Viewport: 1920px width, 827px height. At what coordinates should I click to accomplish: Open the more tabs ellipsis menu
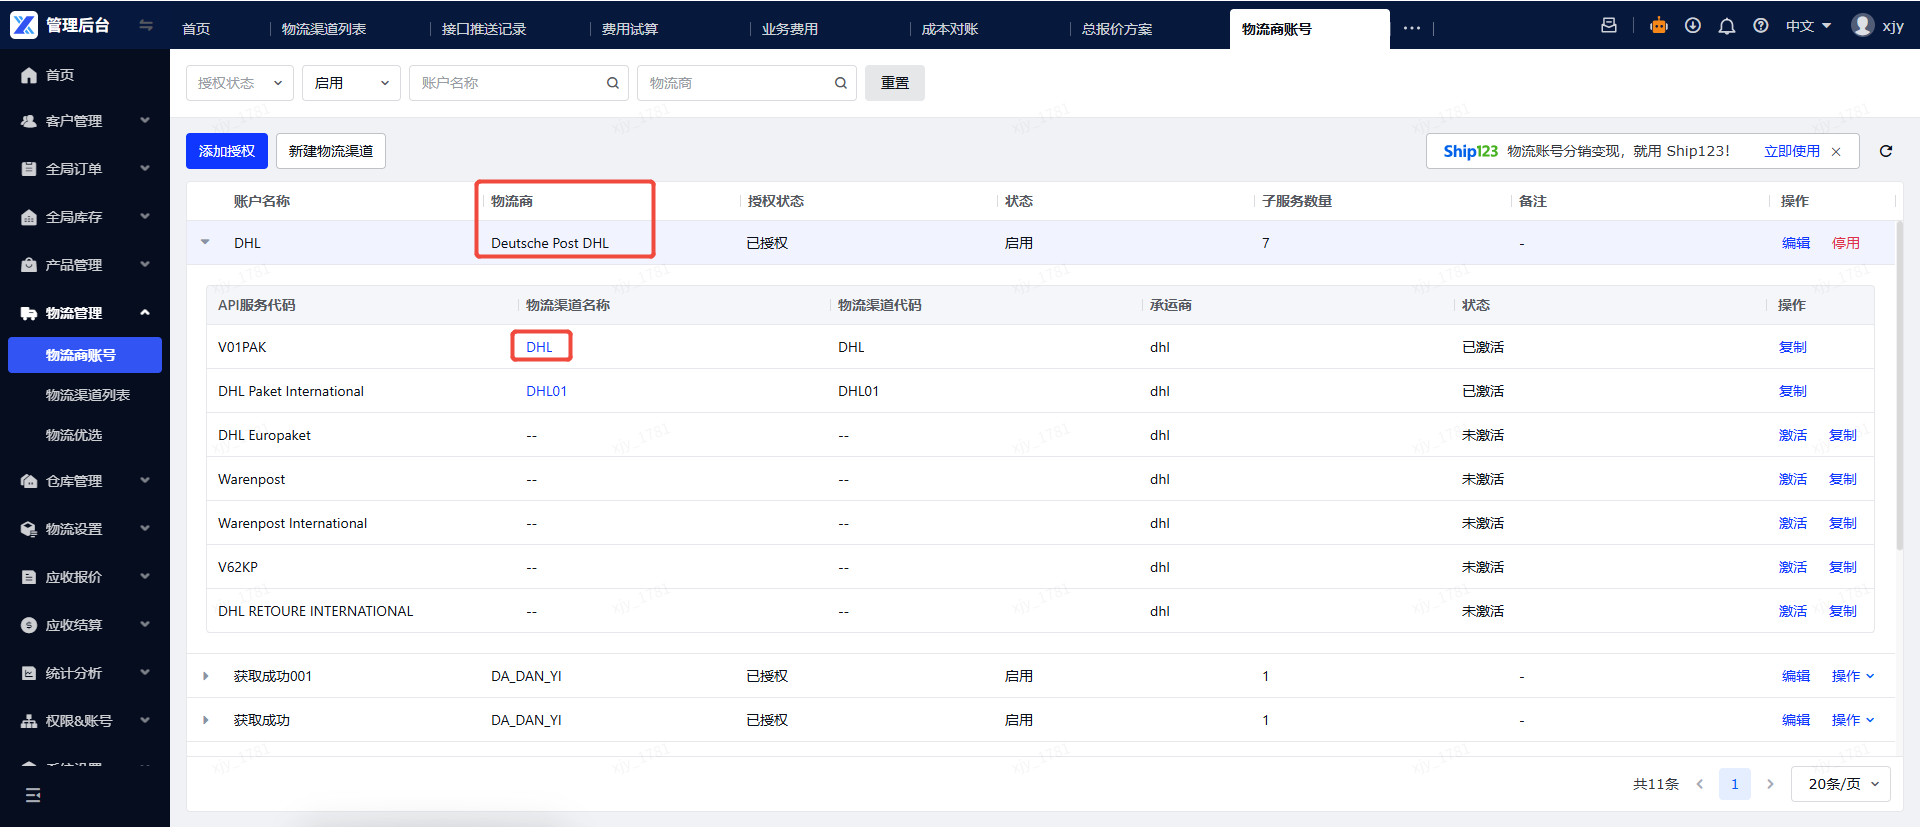click(x=1412, y=28)
